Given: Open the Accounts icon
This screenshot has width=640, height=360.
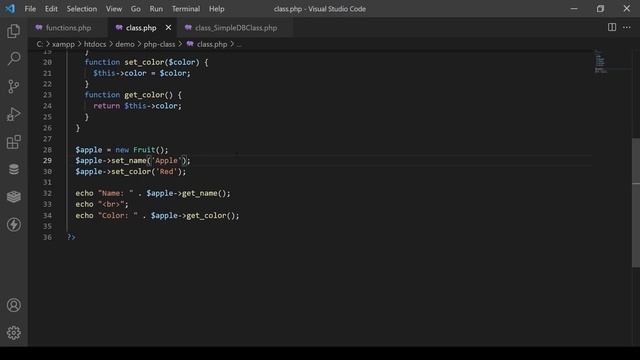Looking at the screenshot, I should pos(13,305).
